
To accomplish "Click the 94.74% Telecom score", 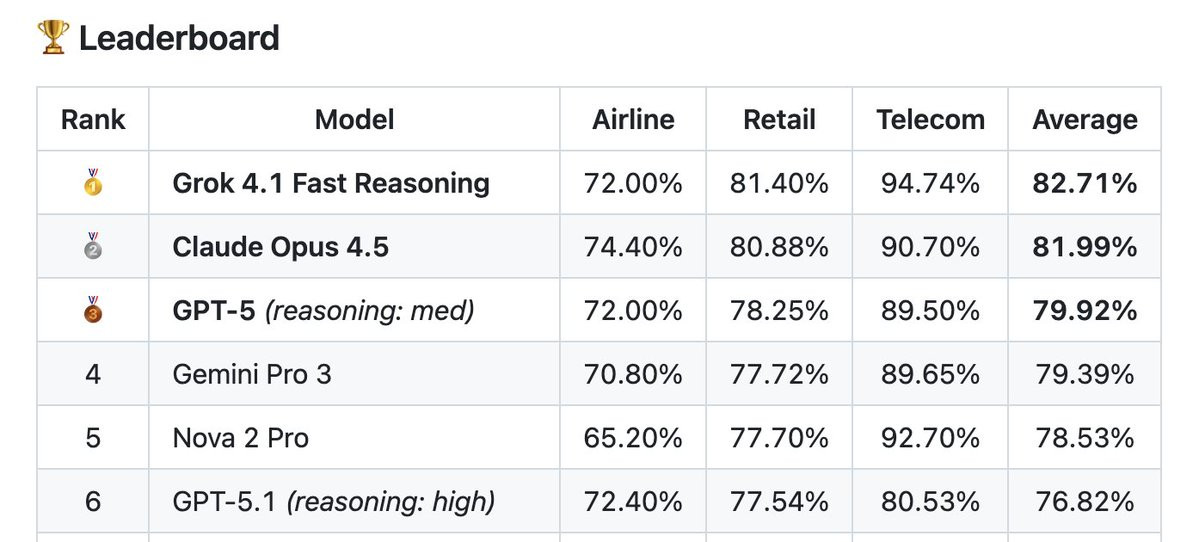I will tap(931, 183).
